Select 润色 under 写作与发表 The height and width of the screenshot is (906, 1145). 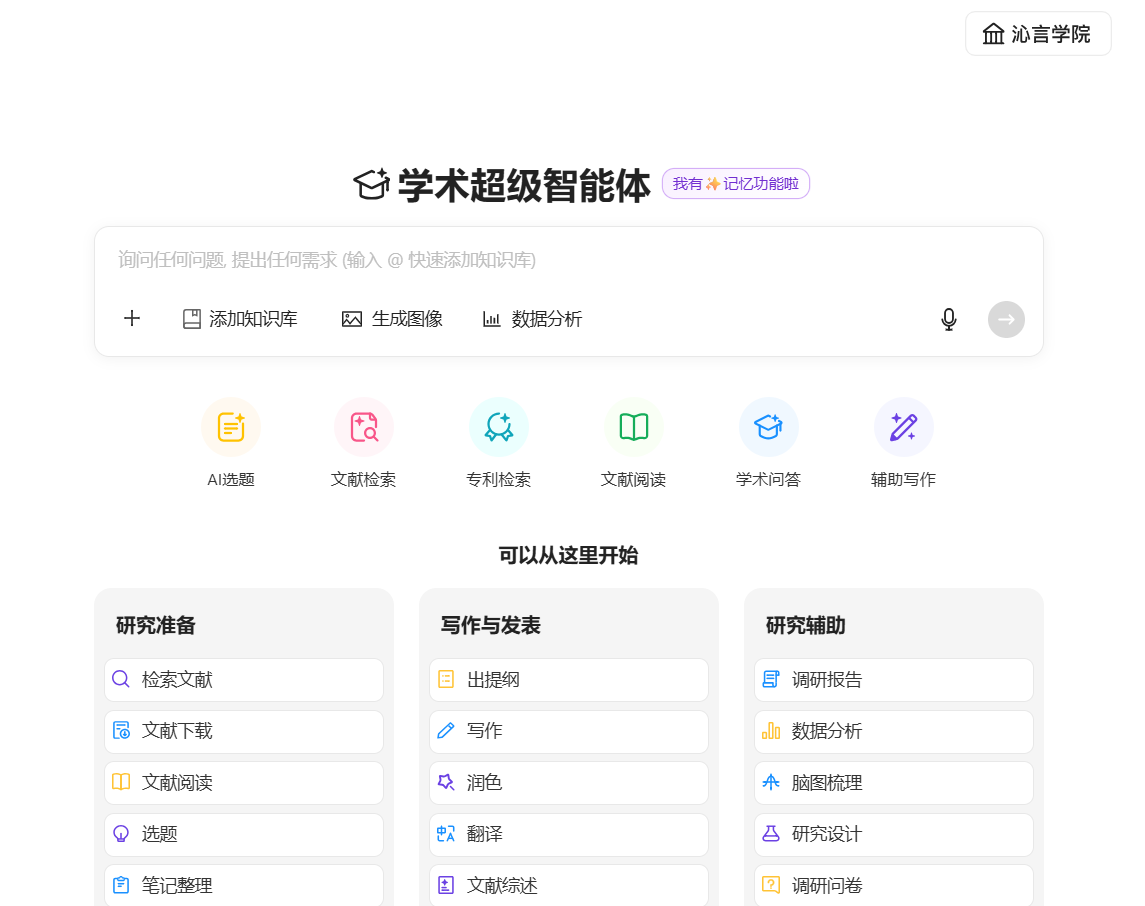[569, 783]
